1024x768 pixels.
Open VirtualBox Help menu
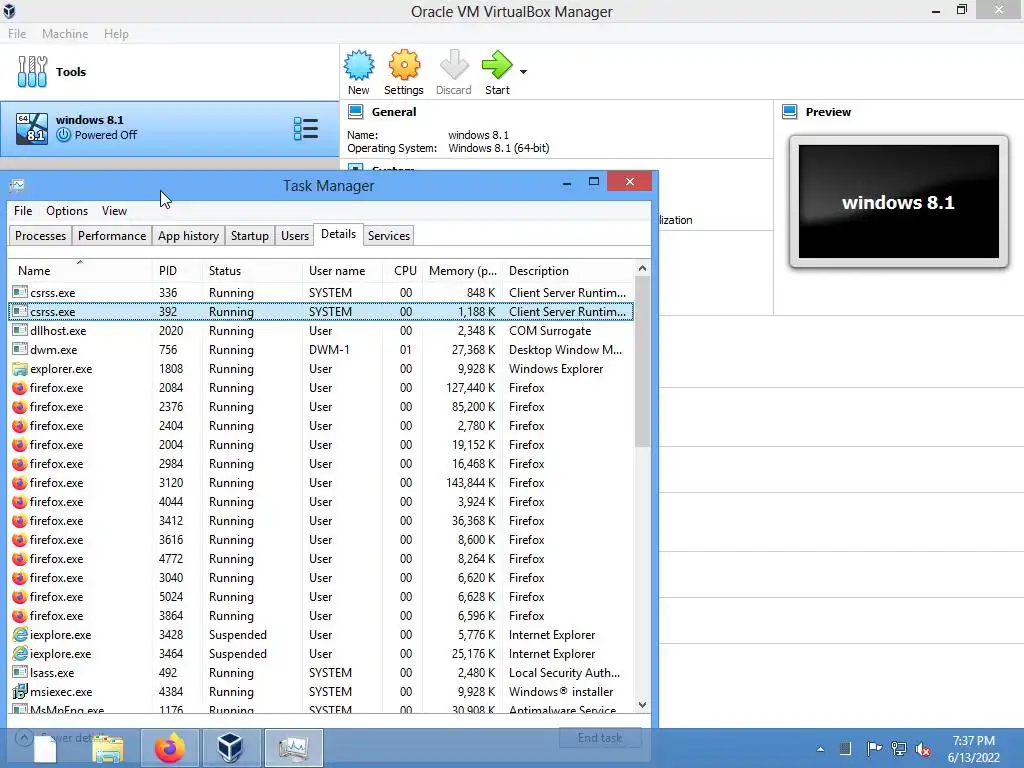(116, 33)
